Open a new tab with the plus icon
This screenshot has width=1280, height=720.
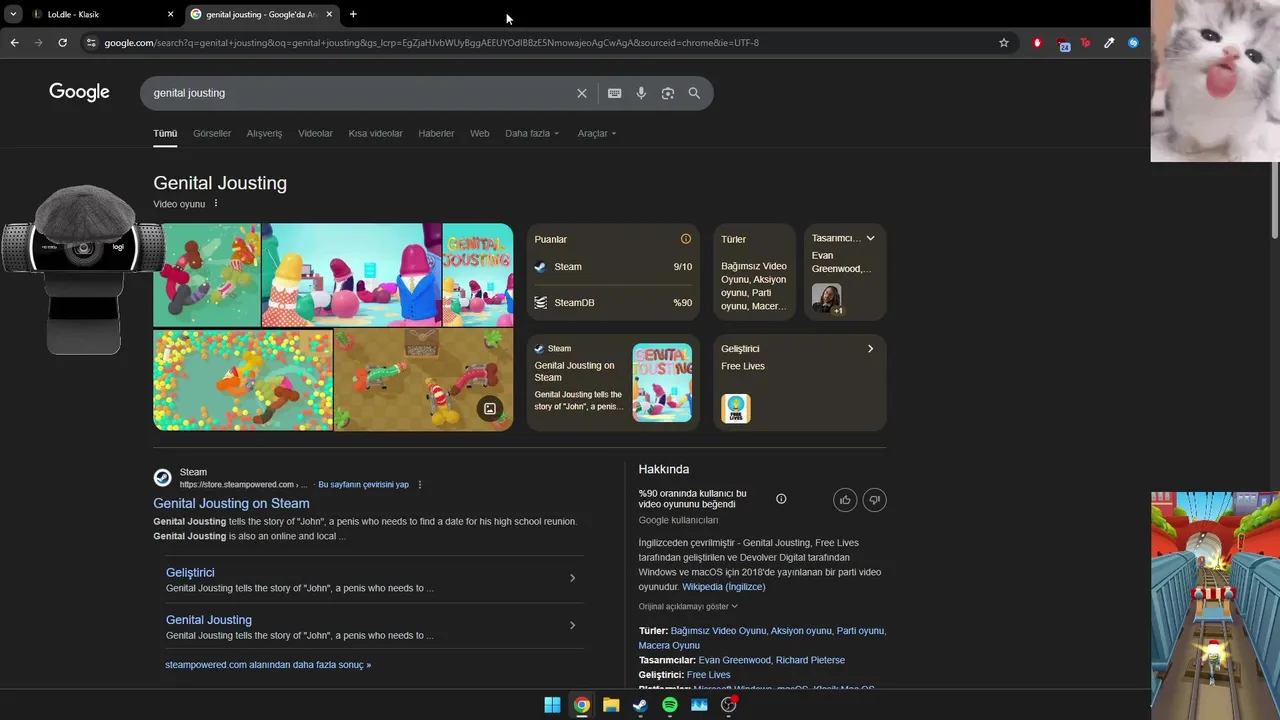click(353, 14)
